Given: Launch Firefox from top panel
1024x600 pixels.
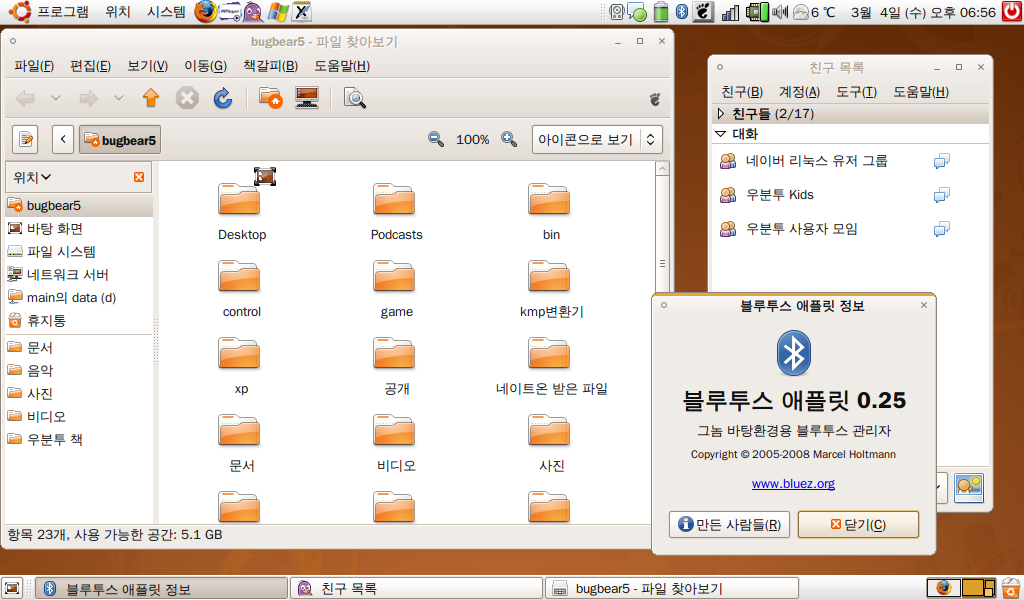Looking at the screenshot, I should point(206,12).
